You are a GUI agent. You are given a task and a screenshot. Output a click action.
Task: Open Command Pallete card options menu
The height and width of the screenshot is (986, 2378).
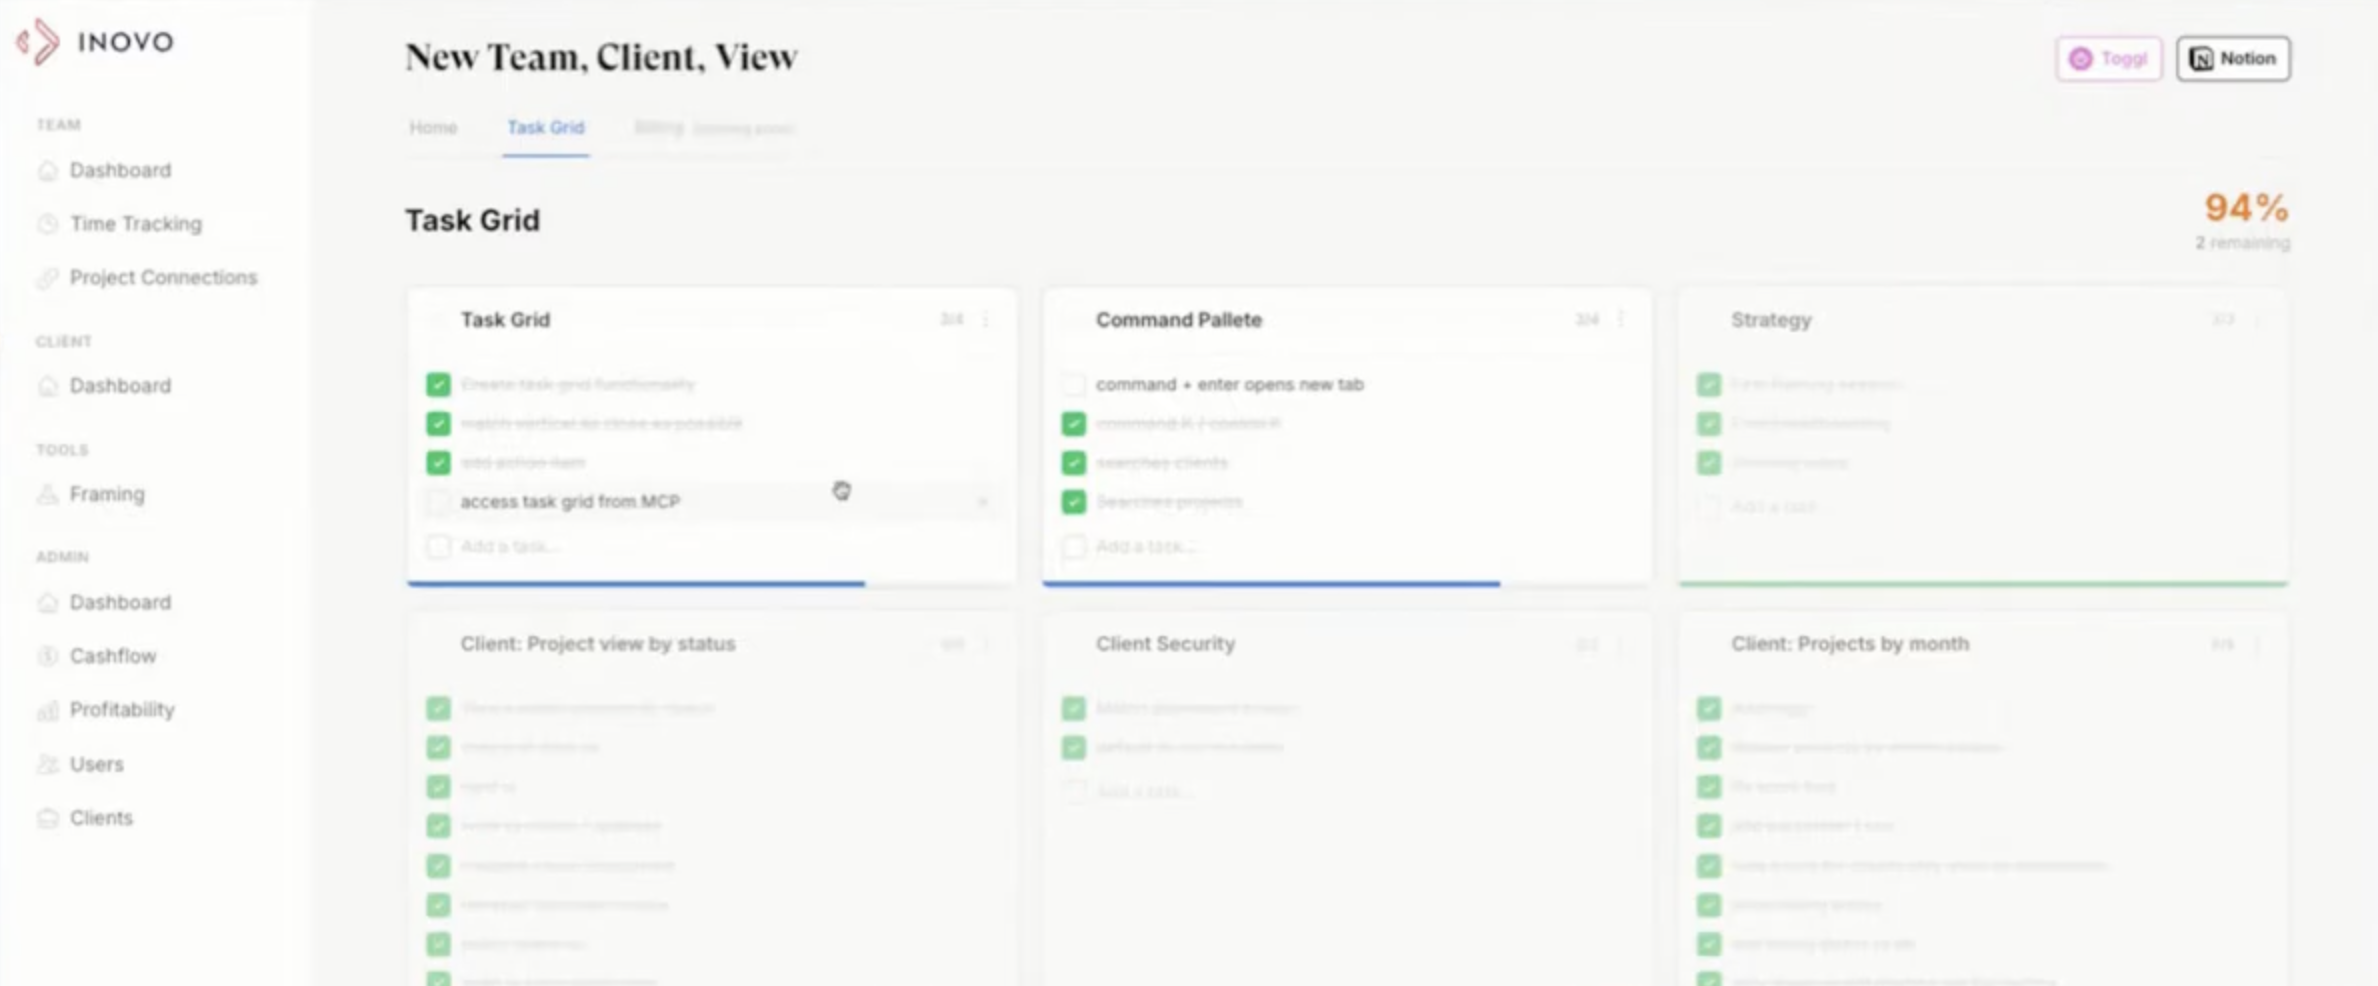pyautogui.click(x=1621, y=320)
